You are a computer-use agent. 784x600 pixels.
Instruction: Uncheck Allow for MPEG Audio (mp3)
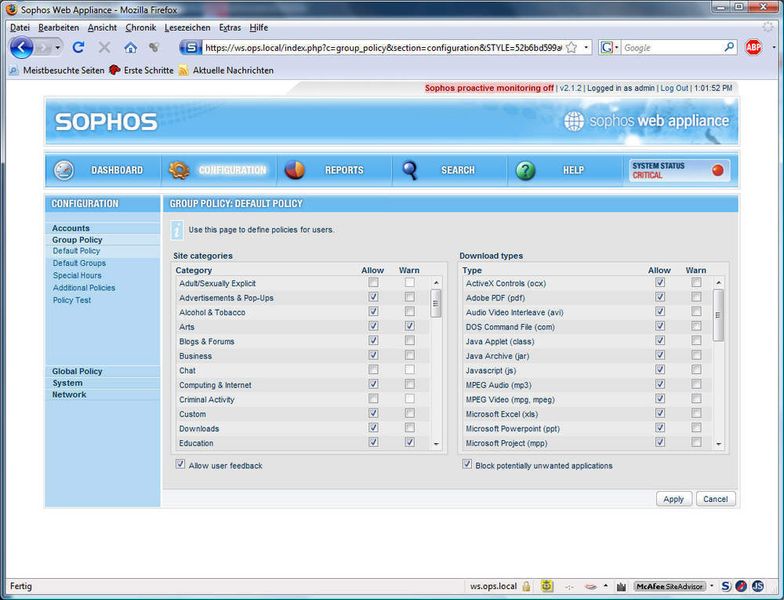[660, 384]
